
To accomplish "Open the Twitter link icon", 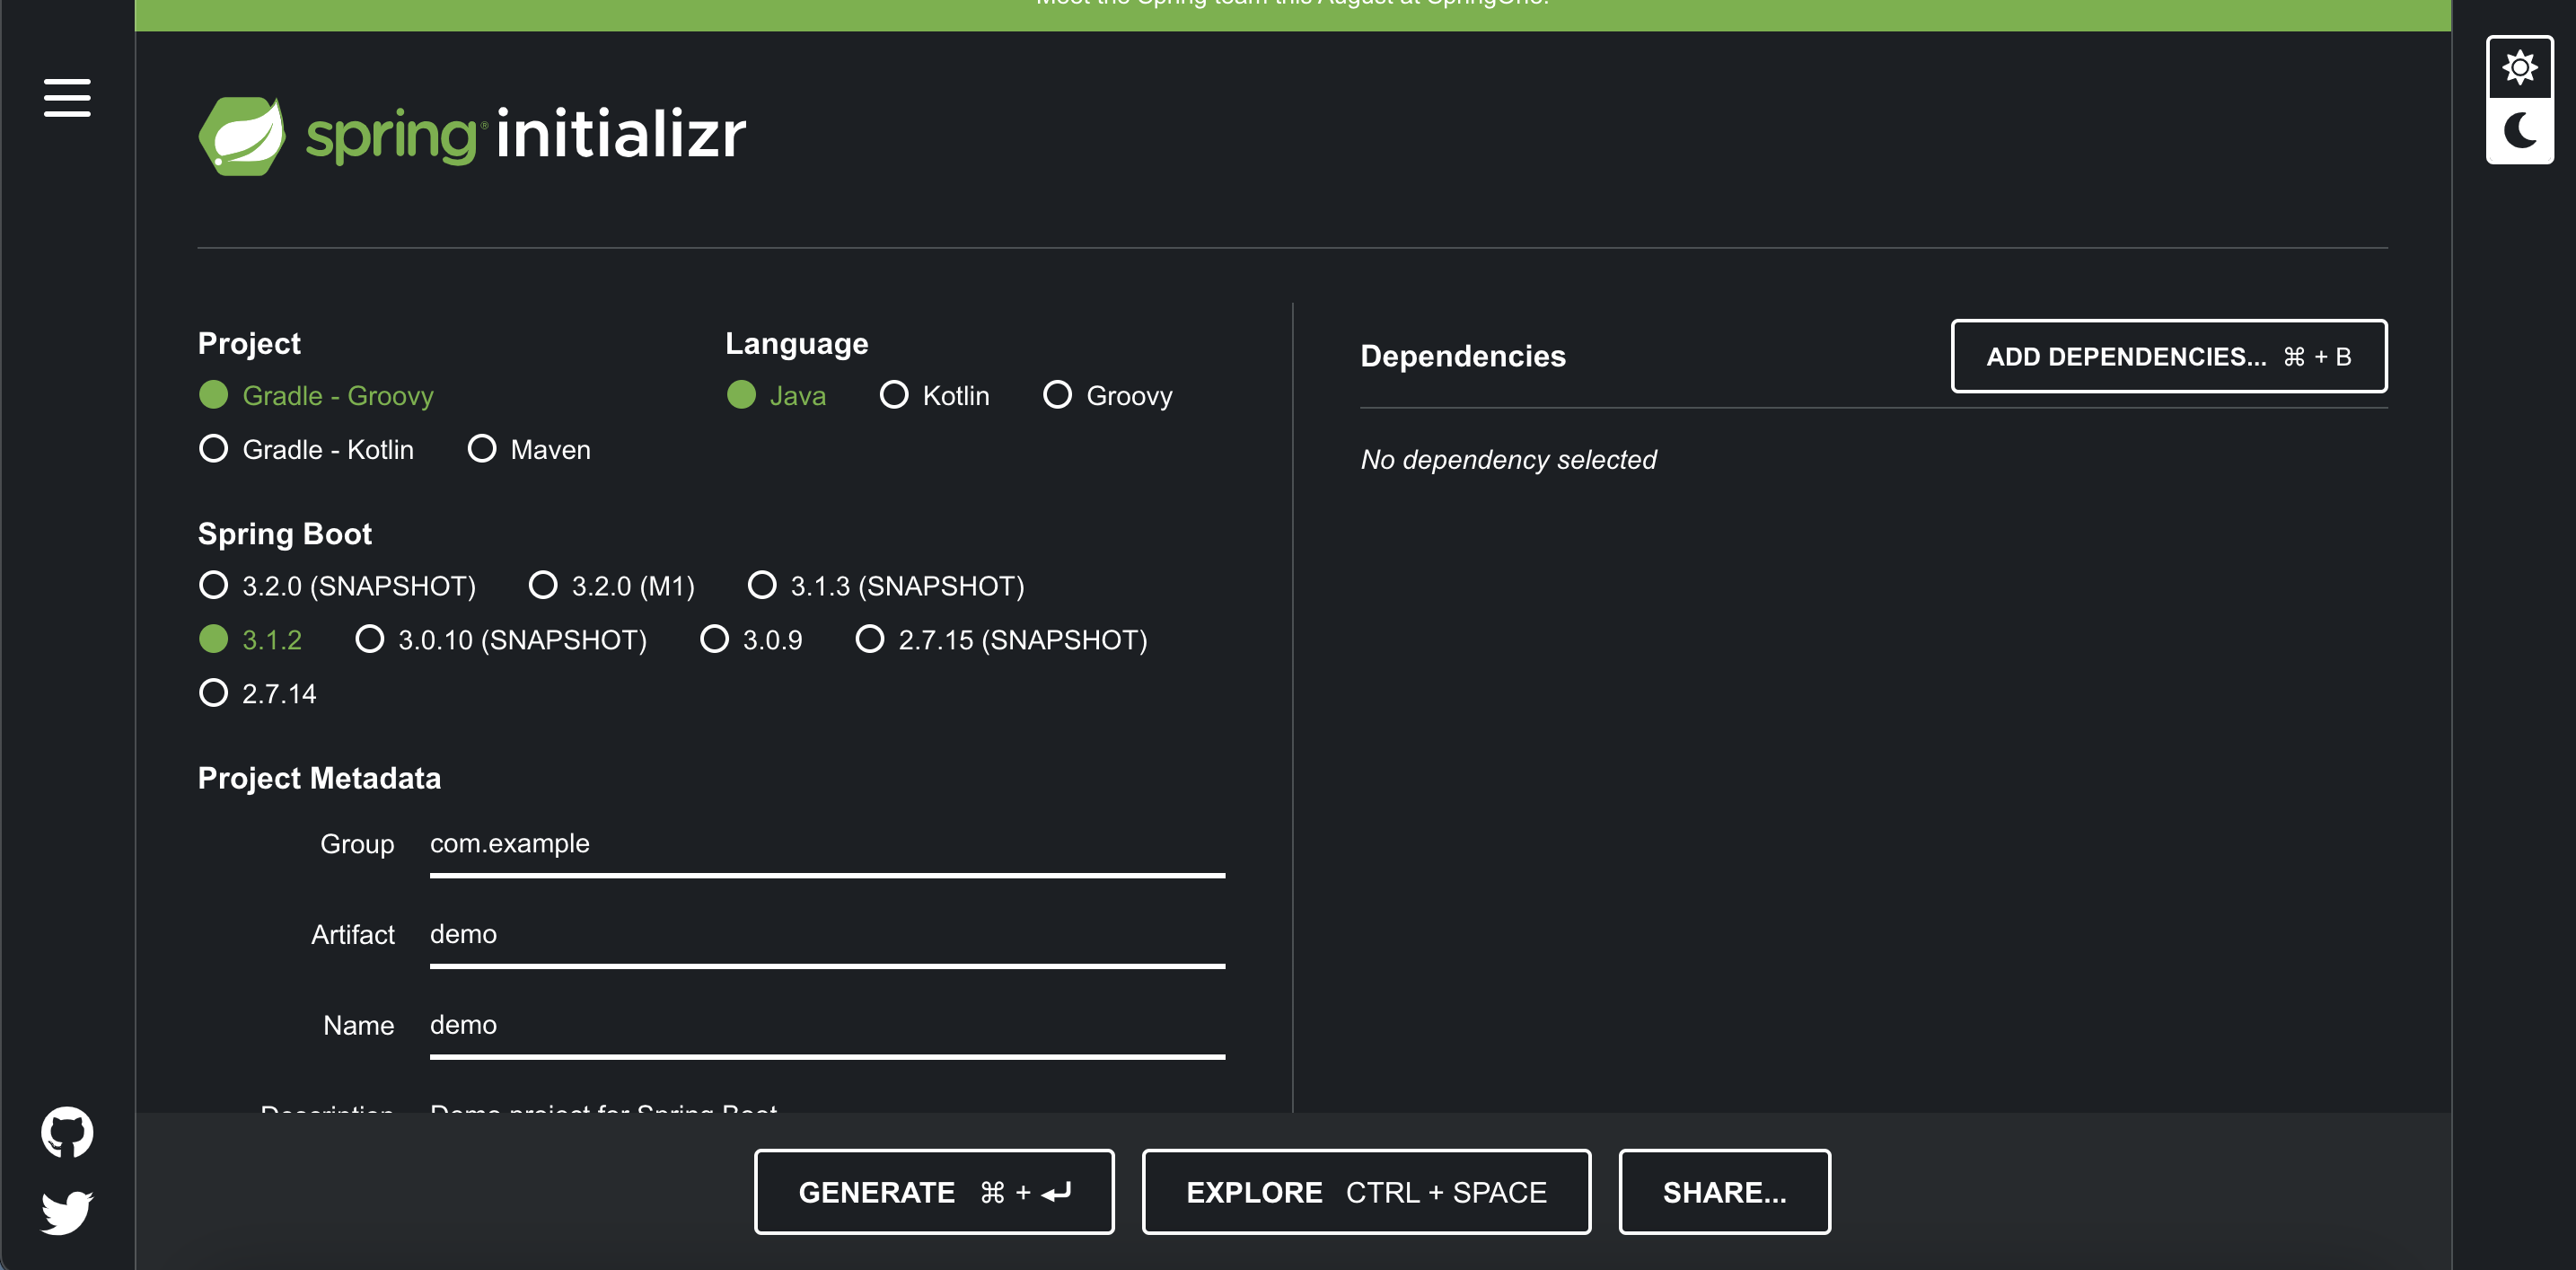I will click(67, 1212).
